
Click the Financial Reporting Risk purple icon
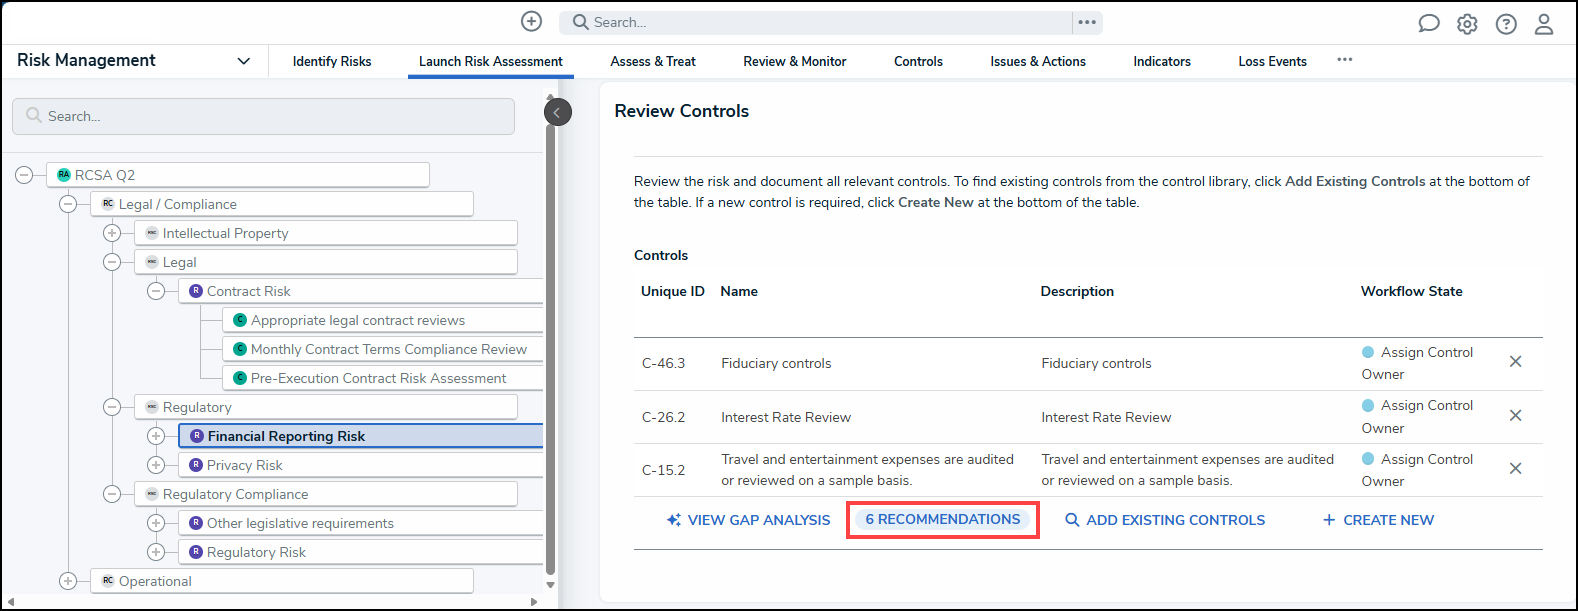[x=196, y=436]
